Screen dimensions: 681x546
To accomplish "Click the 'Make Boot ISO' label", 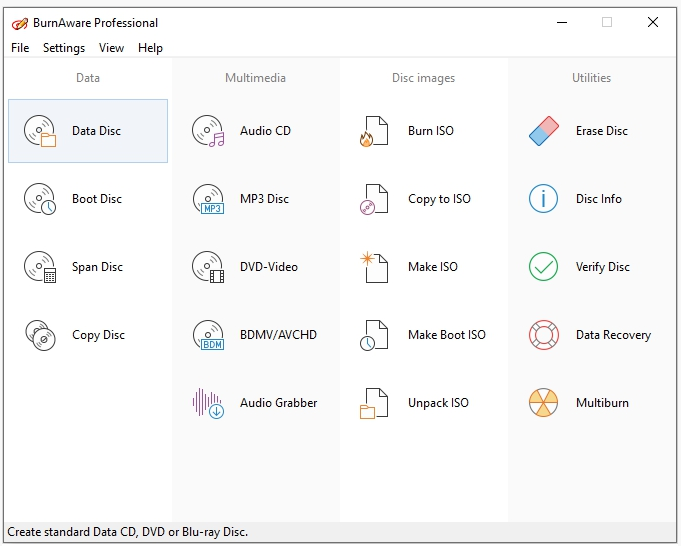I will coord(446,335).
